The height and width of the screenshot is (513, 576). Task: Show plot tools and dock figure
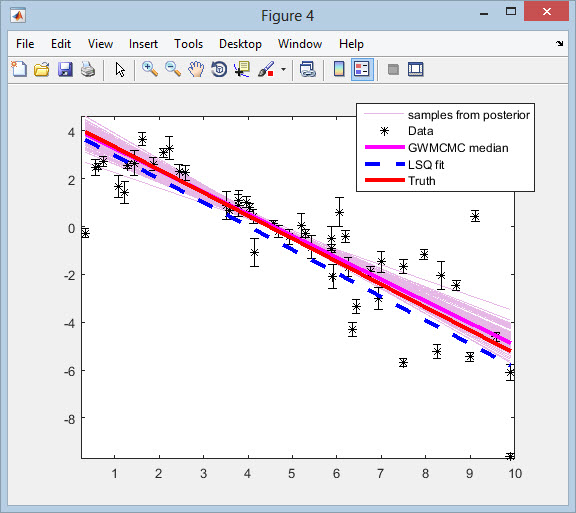pyautogui.click(x=416, y=69)
